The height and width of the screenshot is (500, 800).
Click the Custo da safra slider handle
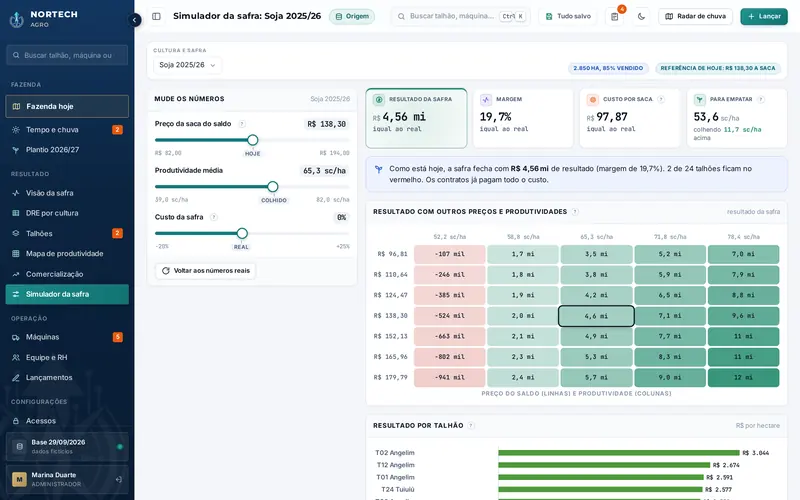pos(242,233)
